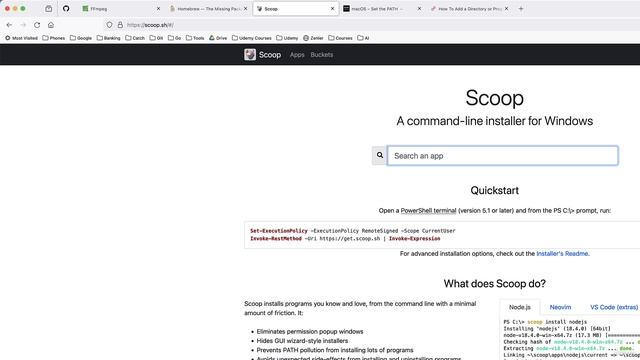
Task: Open the Drive bookmark
Action: click(x=218, y=38)
